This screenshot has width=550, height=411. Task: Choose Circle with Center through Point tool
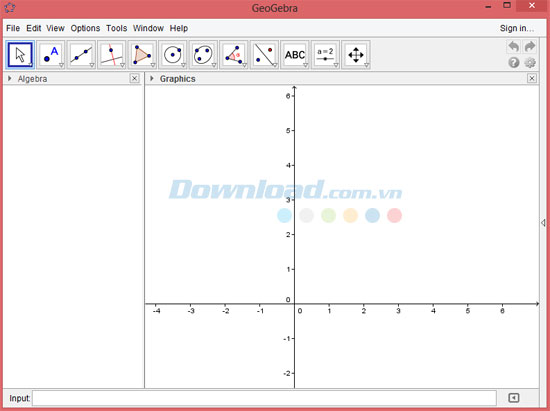[173, 55]
